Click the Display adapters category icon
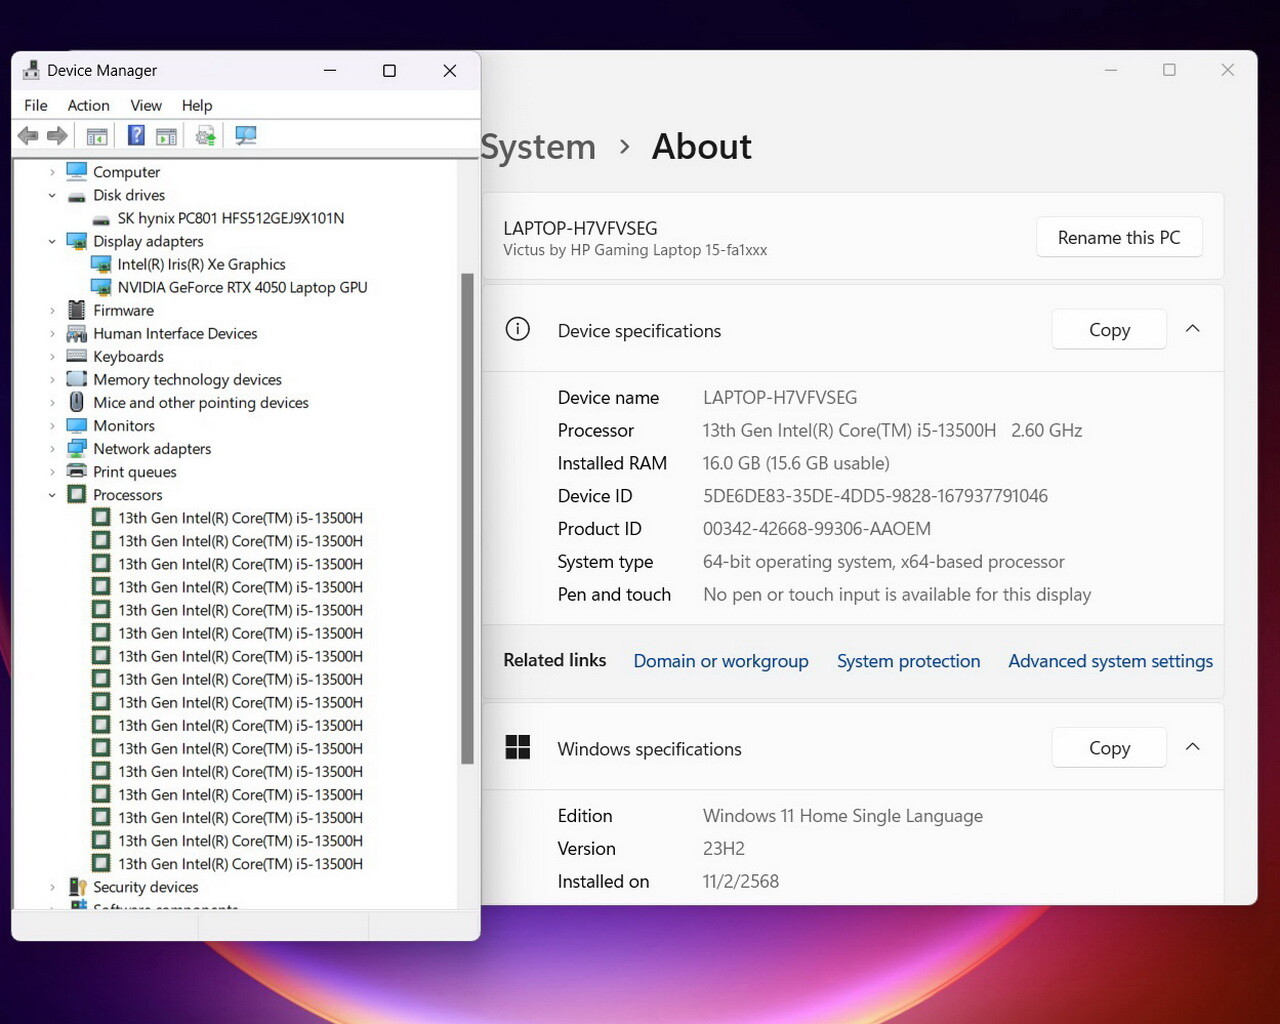The width and height of the screenshot is (1280, 1024). pyautogui.click(x=77, y=241)
